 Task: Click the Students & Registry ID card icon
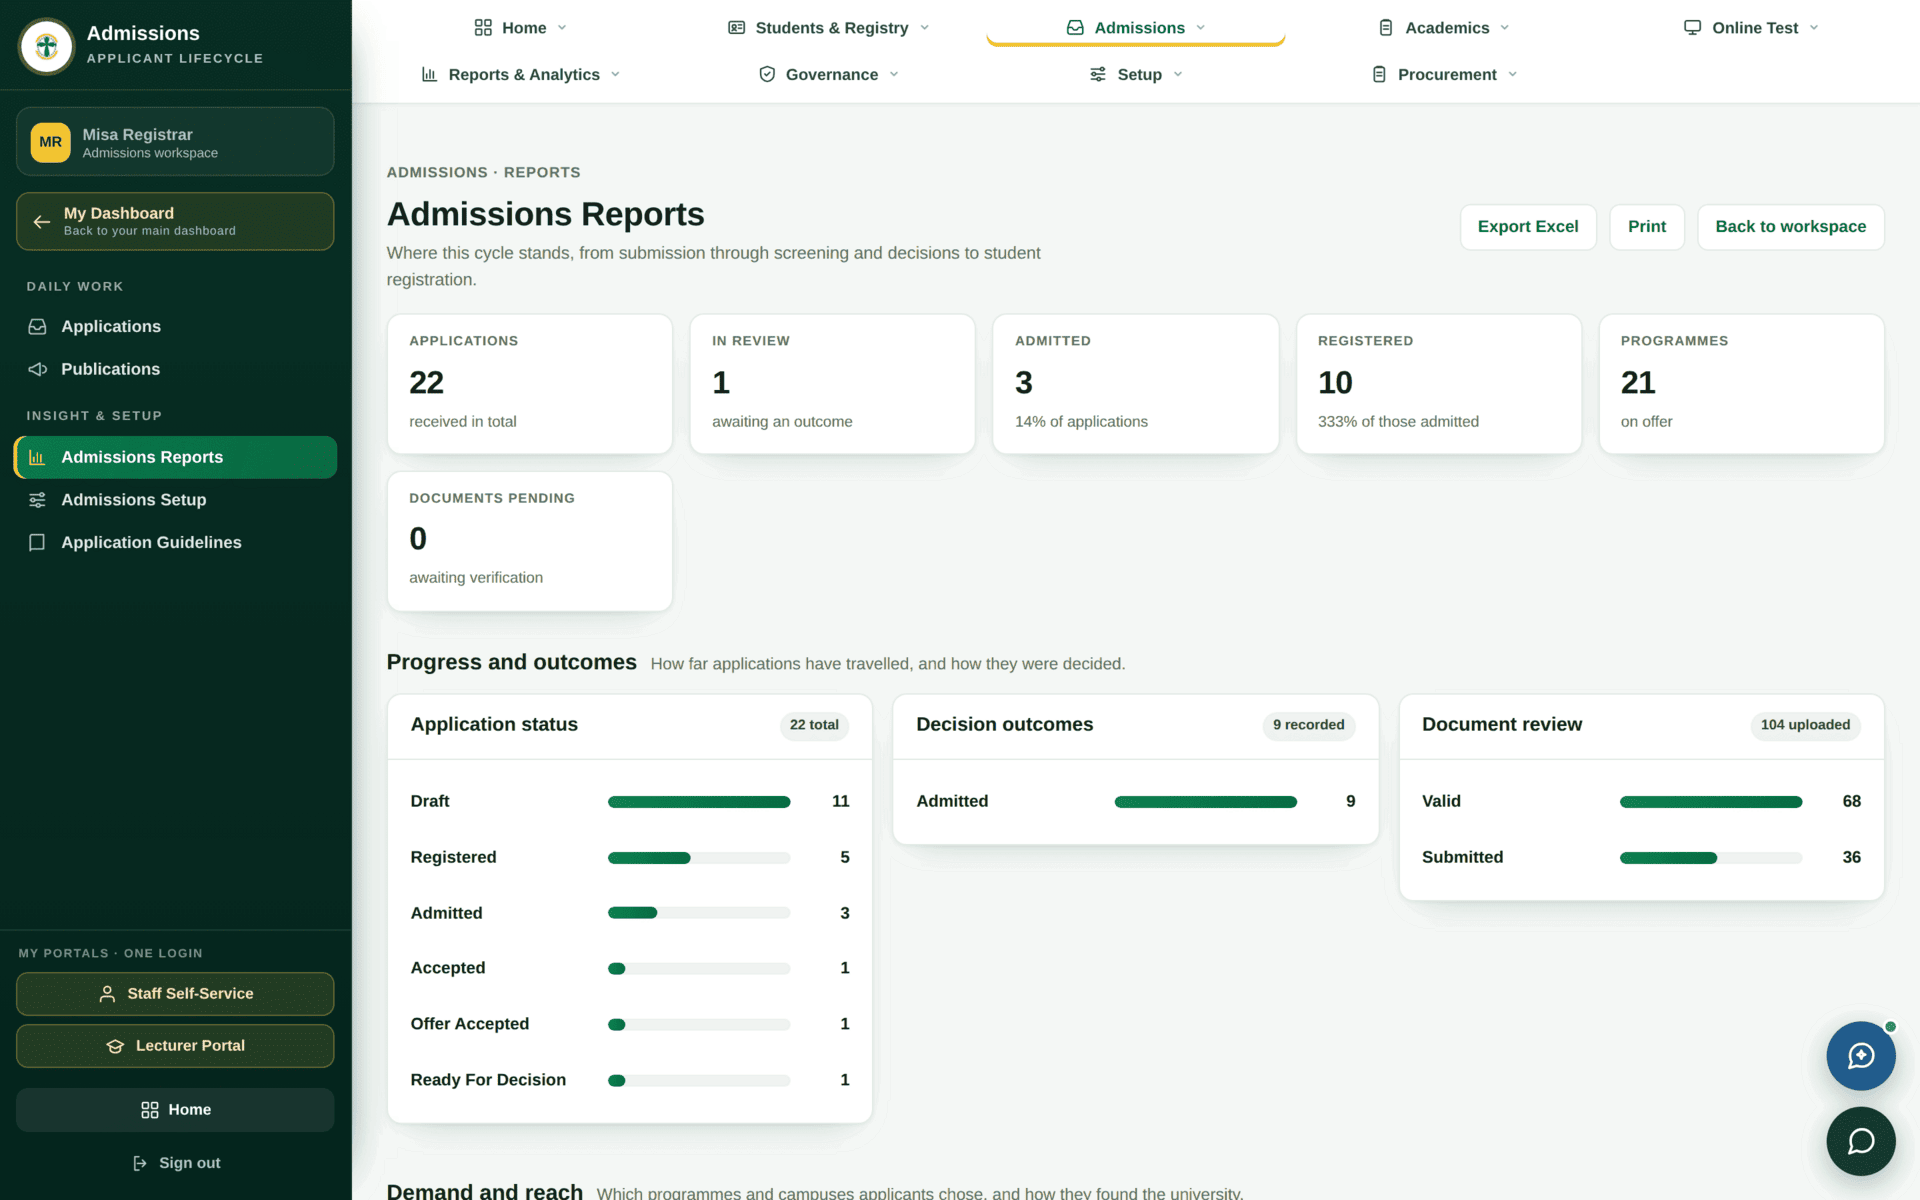(x=737, y=28)
